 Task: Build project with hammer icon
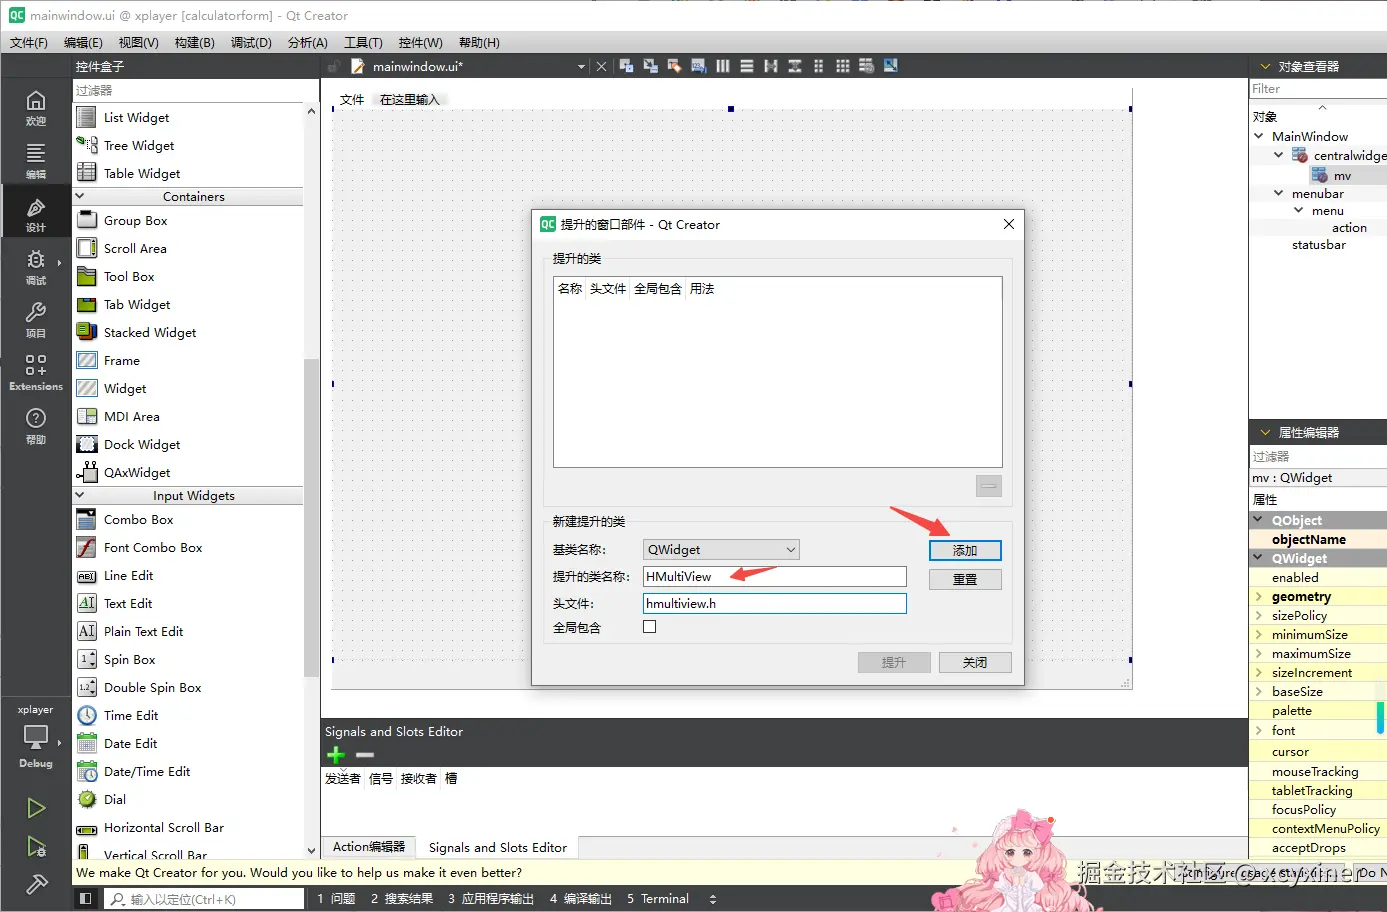pyautogui.click(x=36, y=884)
